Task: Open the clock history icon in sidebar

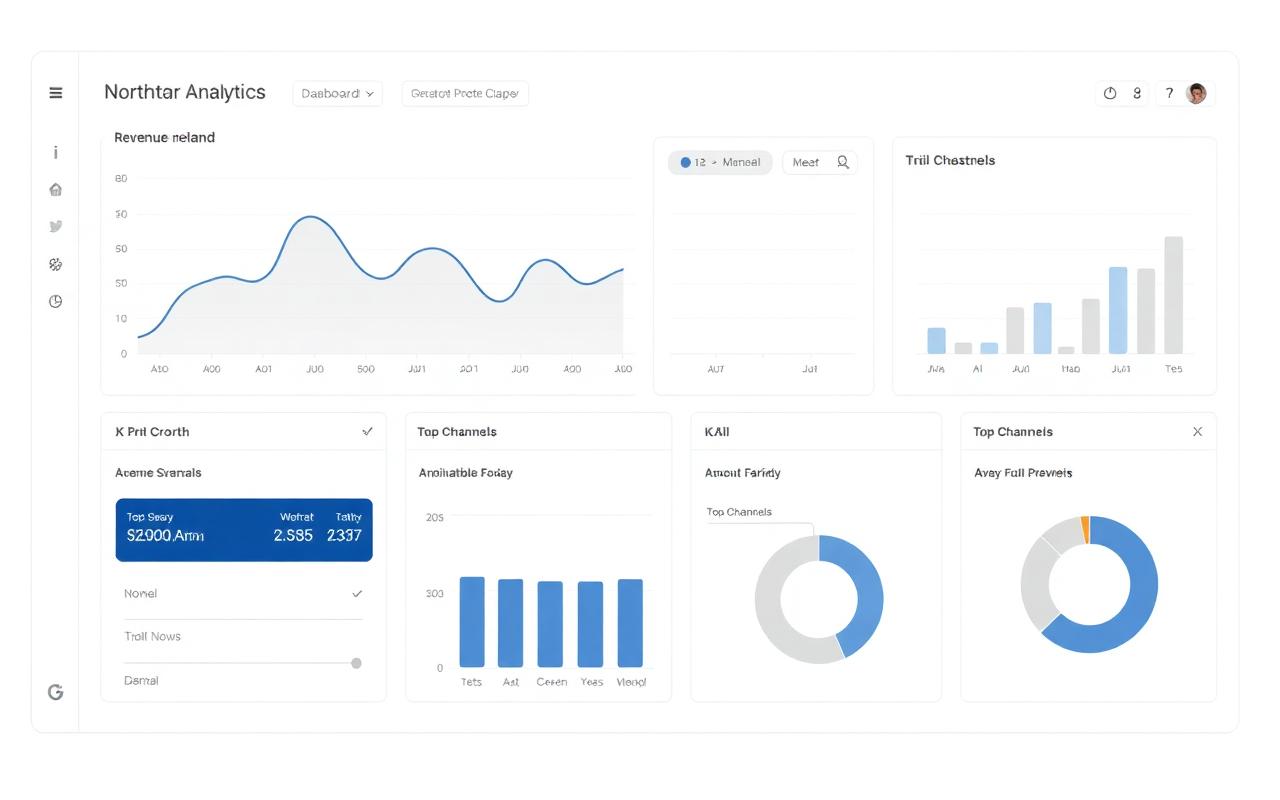Action: (56, 301)
